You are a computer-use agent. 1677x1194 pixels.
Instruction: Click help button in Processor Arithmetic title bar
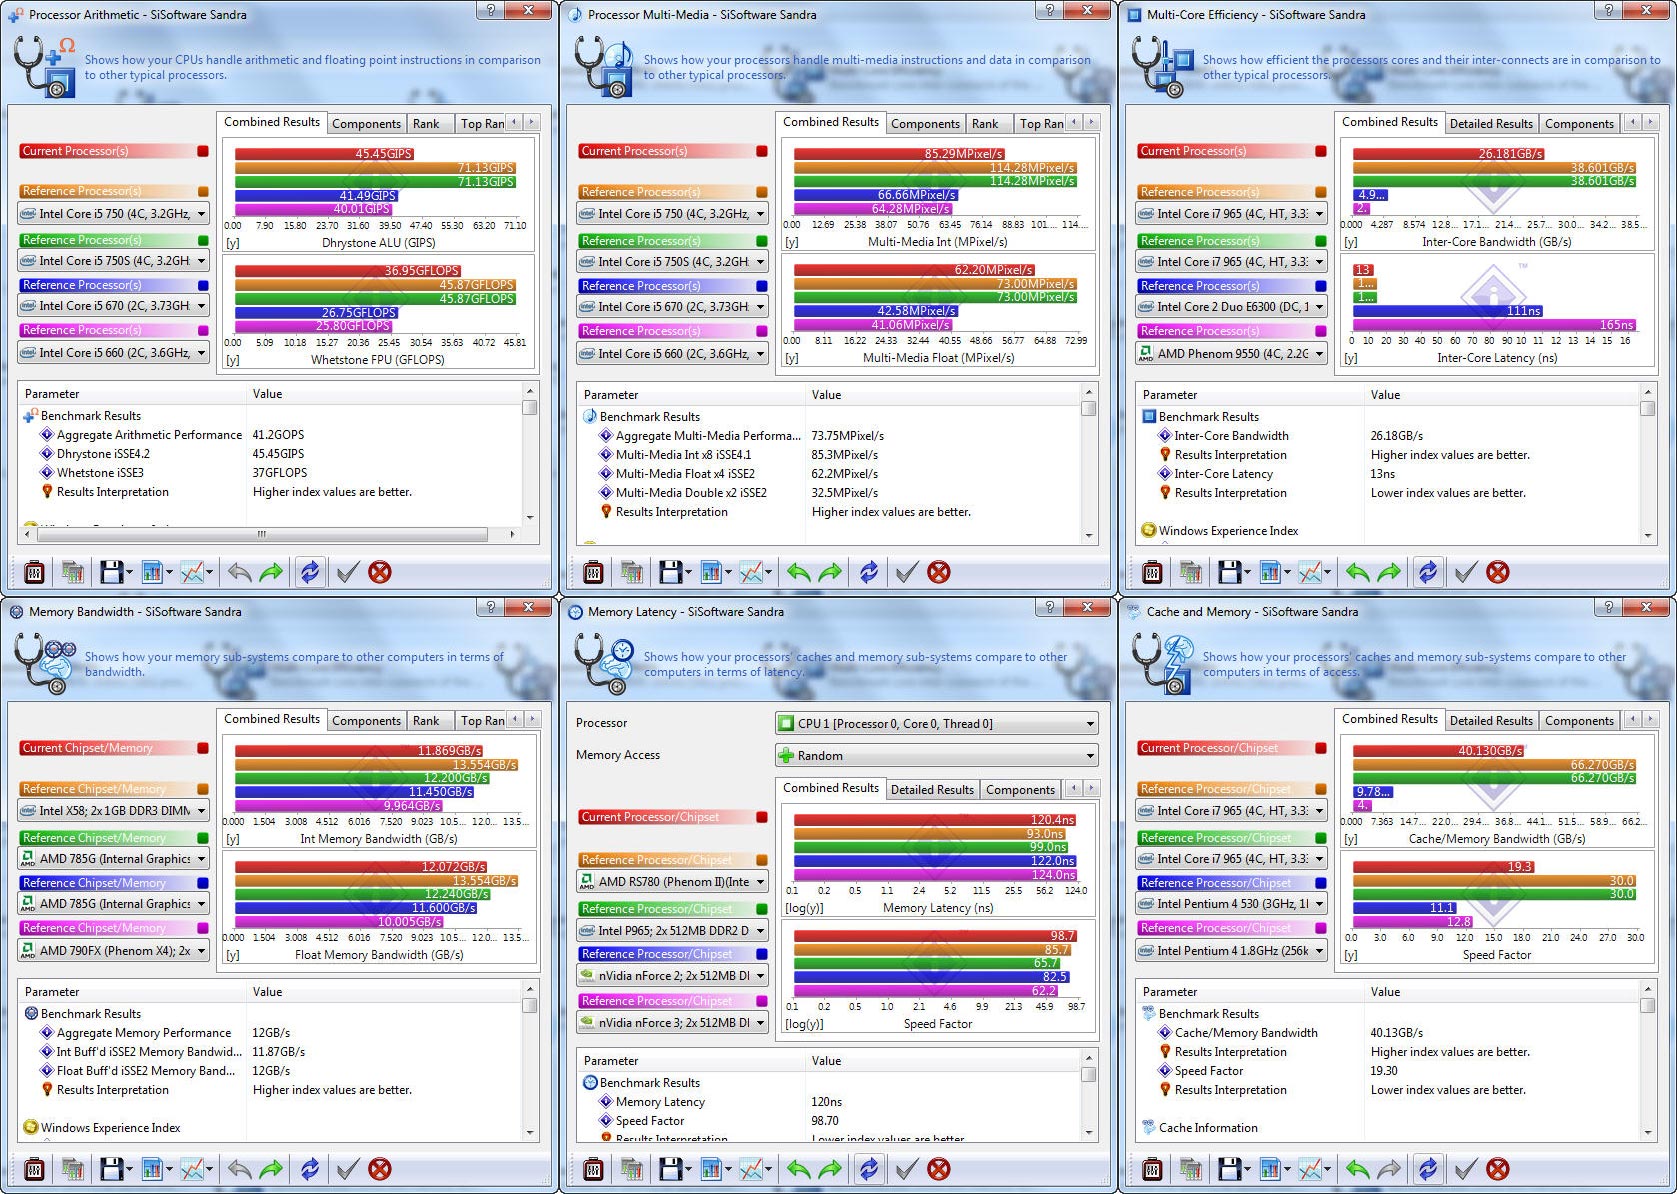pyautogui.click(x=490, y=10)
